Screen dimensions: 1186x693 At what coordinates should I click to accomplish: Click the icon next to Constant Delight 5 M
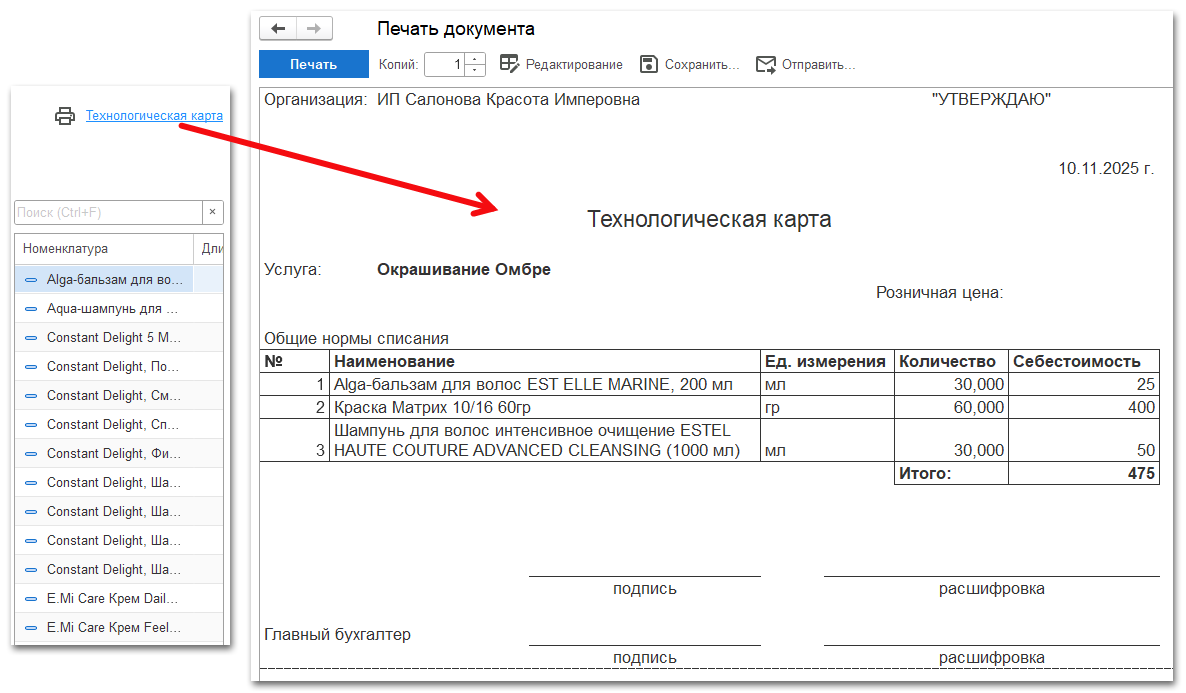pyautogui.click(x=31, y=338)
